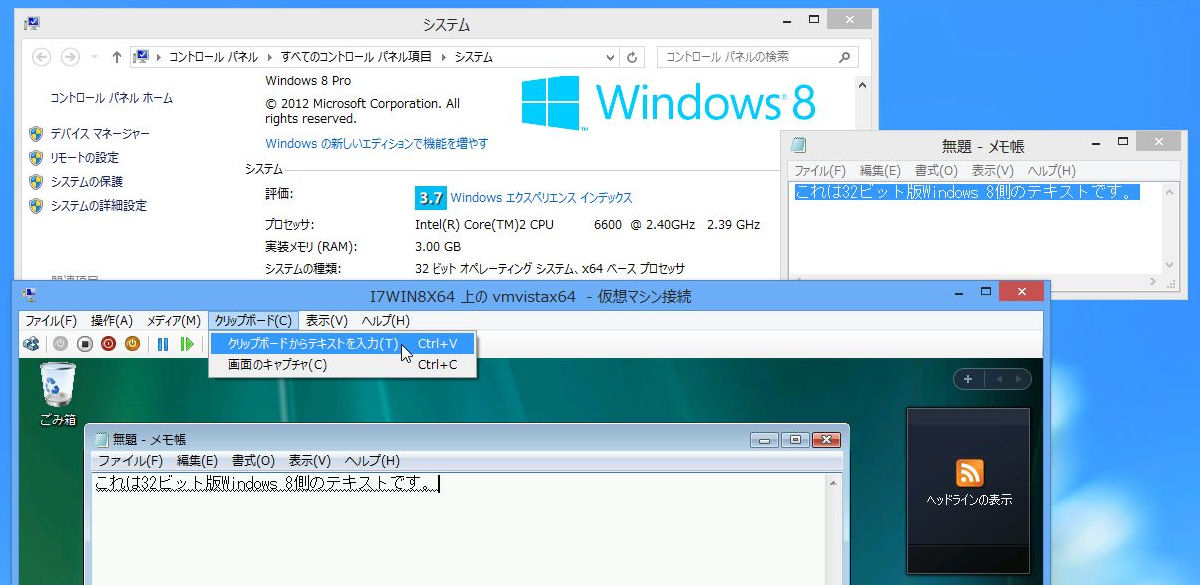Viewport: 1200px width, 585px height.
Task: Expand the arrow before コントロール パネル breadcrumb
Action: click(158, 57)
